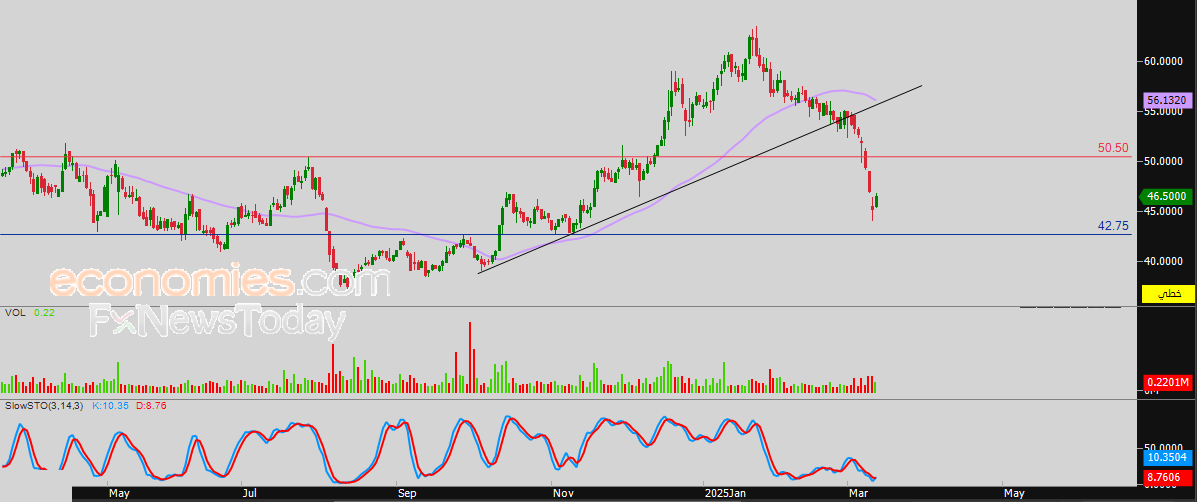Click the Sep date on the time axis

tap(409, 494)
